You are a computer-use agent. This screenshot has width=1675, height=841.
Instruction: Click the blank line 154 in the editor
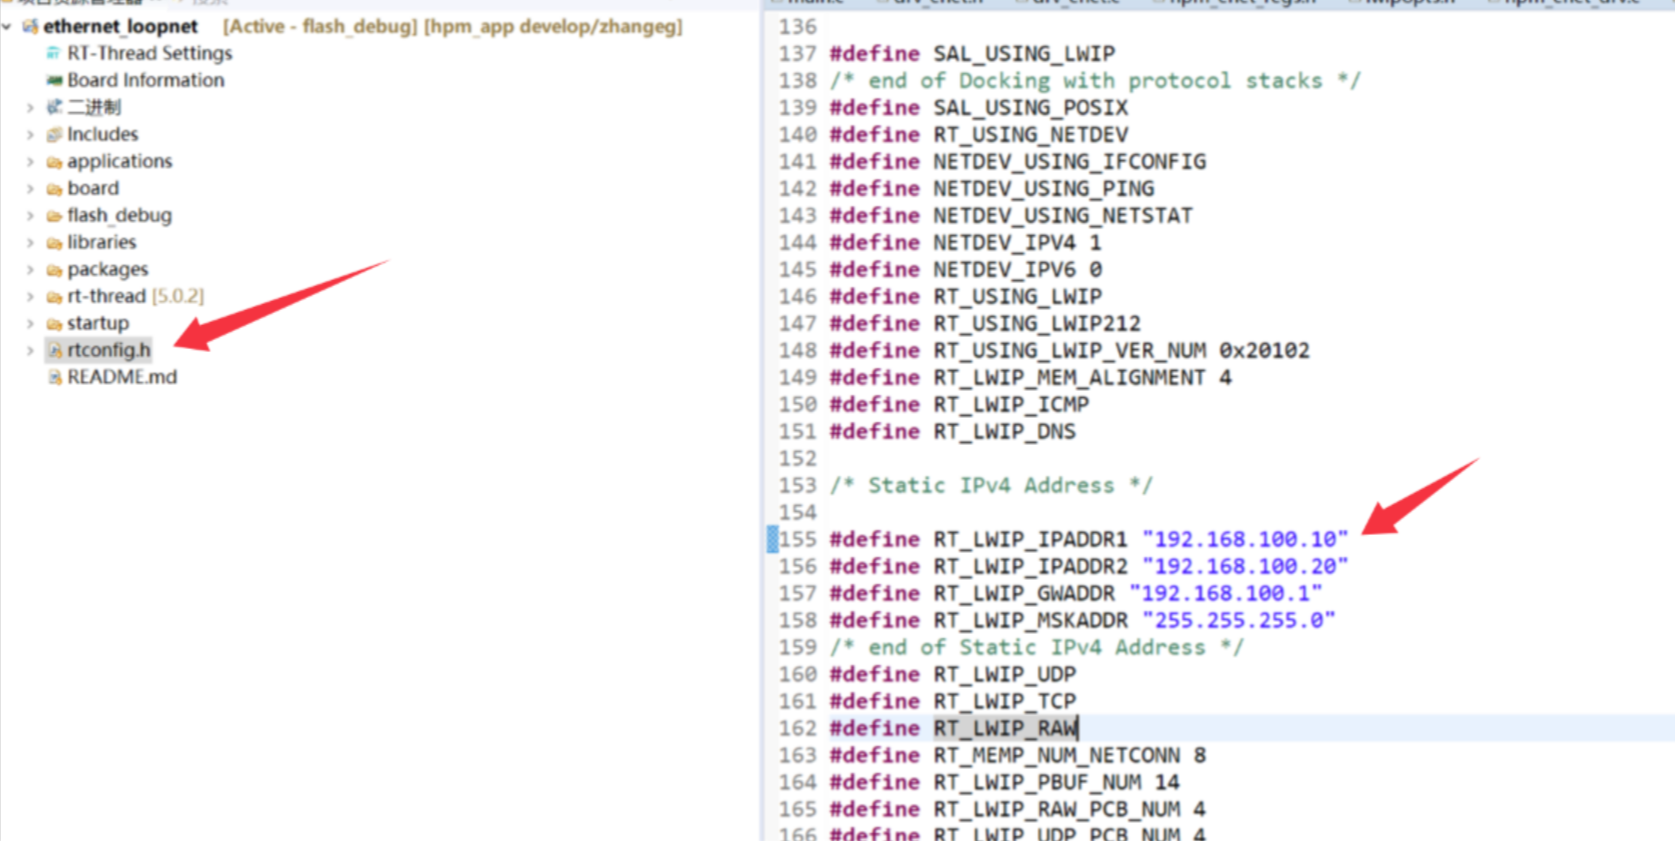(x=1250, y=512)
